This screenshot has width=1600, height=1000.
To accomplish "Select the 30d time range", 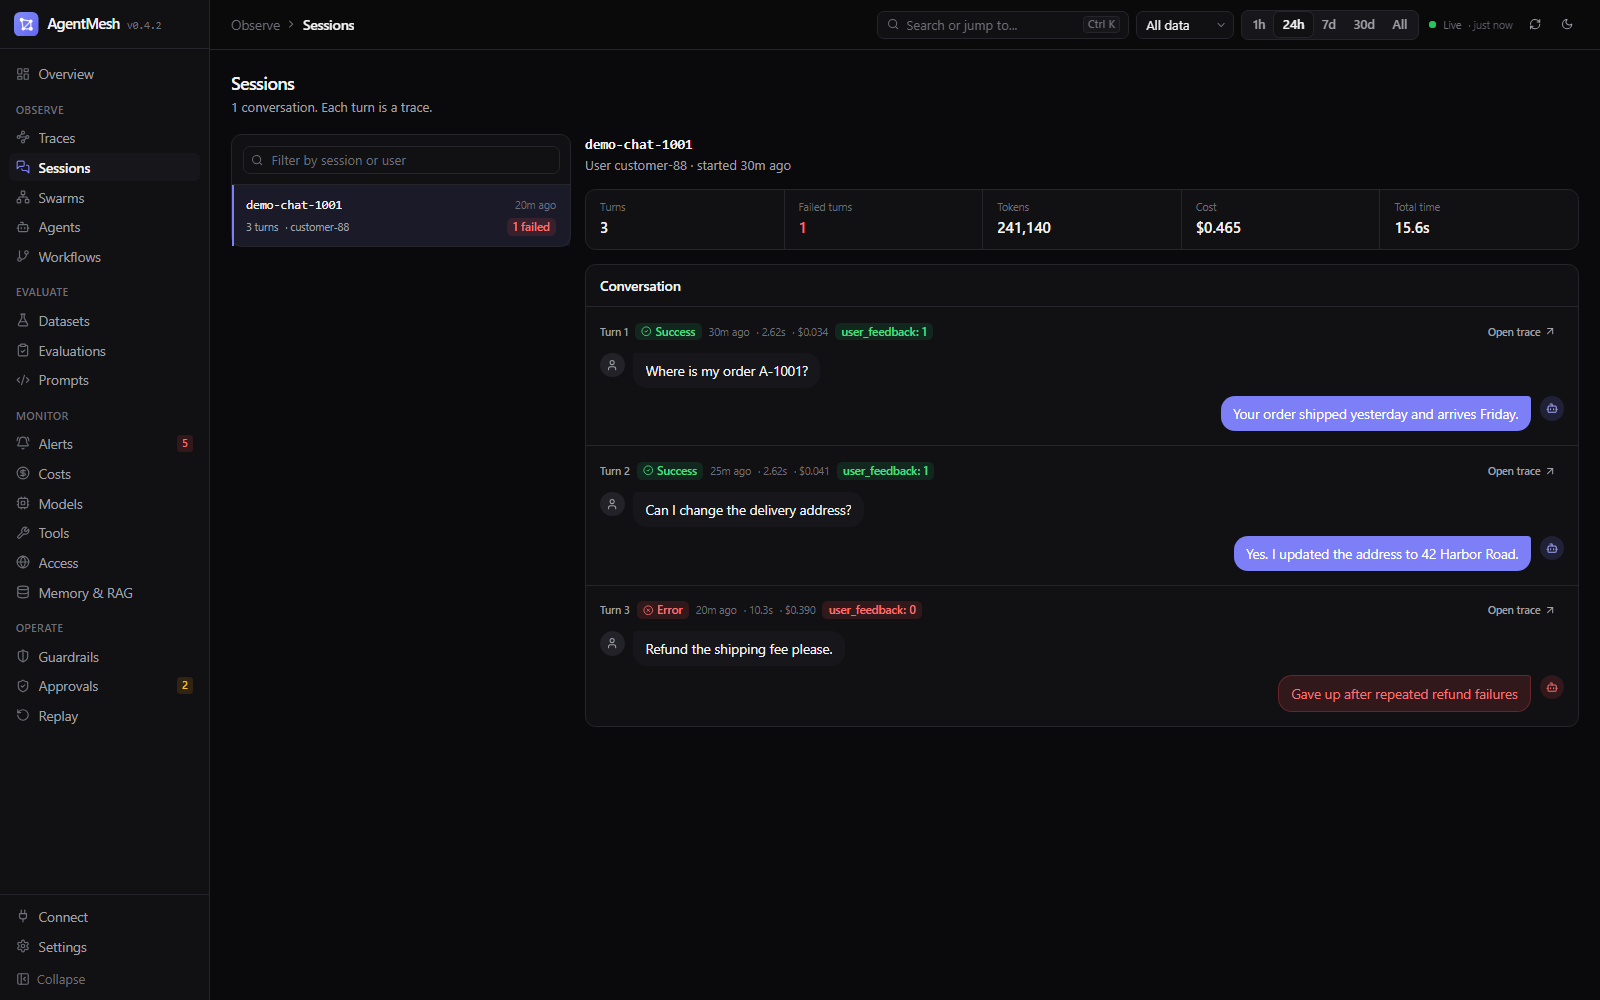I will (x=1364, y=25).
